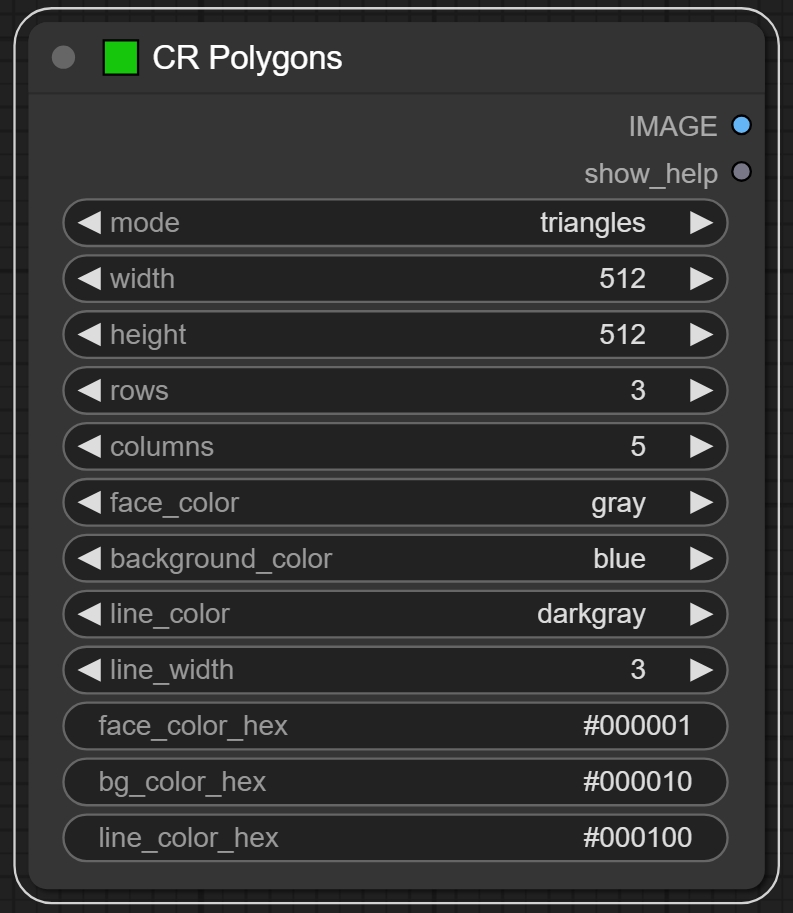Switch mode to next option with right arrow

pyautogui.click(x=701, y=222)
